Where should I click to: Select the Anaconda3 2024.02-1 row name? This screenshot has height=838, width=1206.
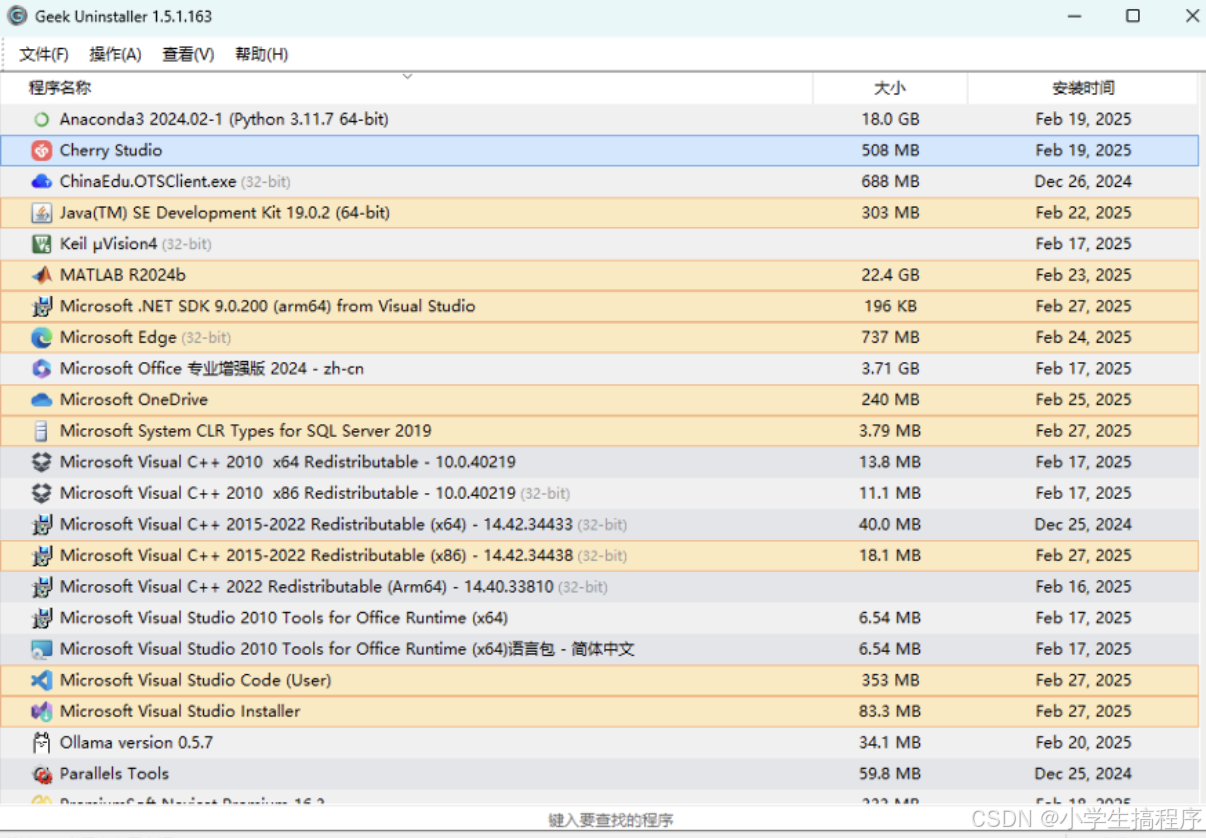(x=224, y=119)
